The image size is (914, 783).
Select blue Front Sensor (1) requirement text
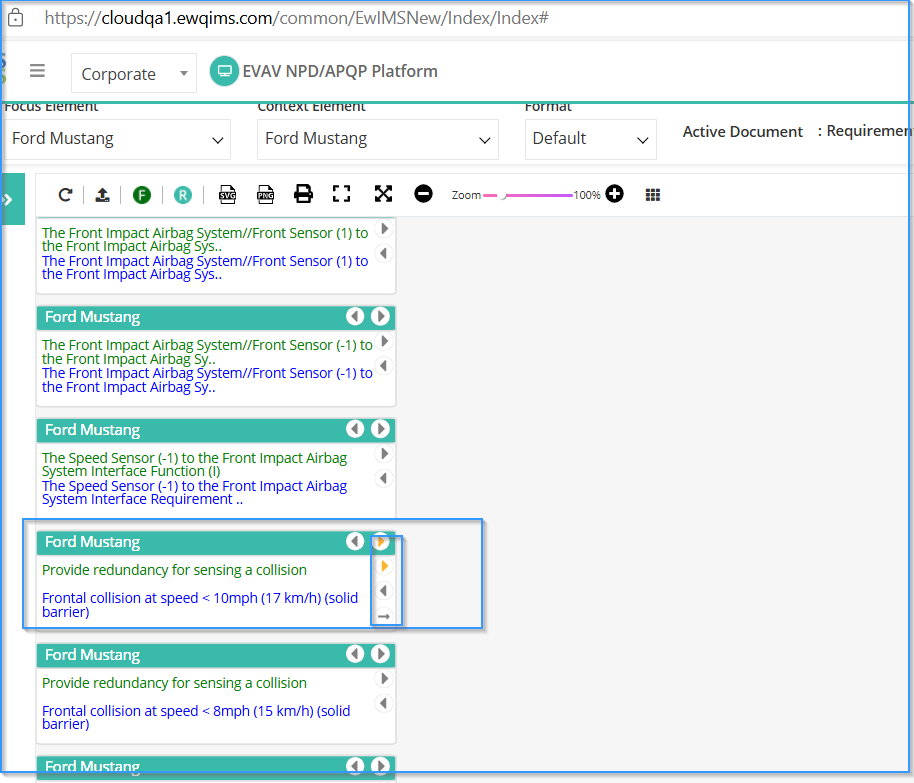tap(205, 267)
